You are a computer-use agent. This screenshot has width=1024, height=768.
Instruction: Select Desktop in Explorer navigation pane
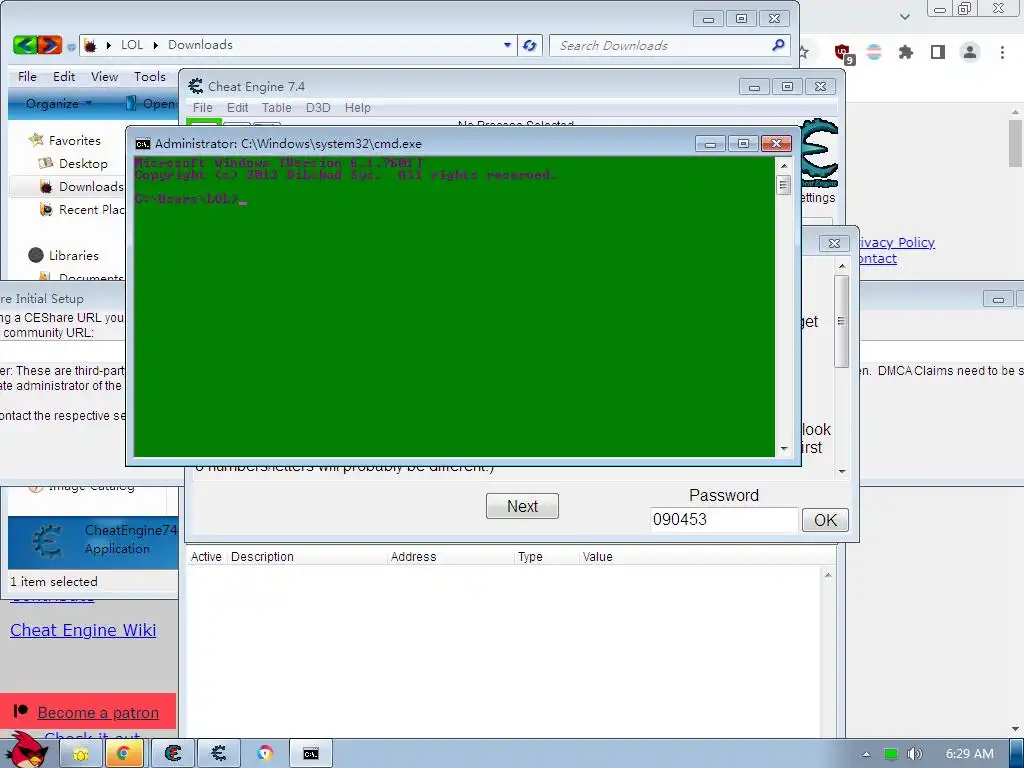tap(83, 163)
